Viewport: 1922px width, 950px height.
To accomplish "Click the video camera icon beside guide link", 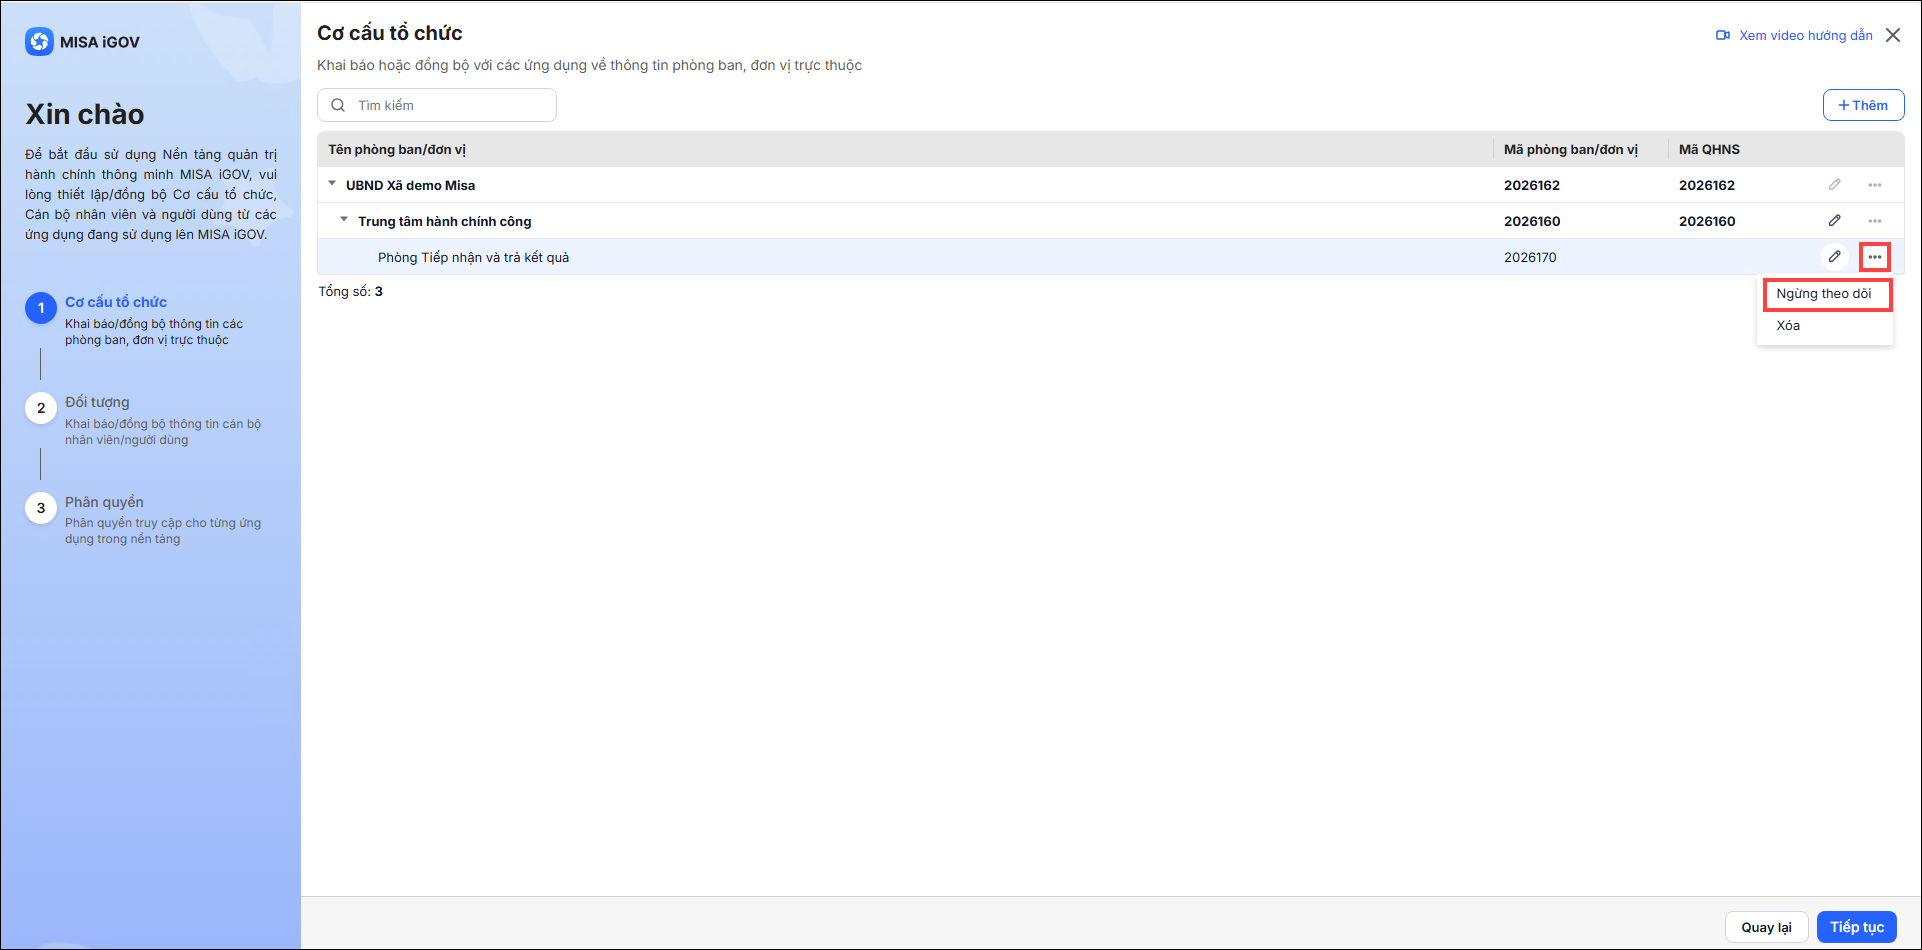I will [1723, 35].
